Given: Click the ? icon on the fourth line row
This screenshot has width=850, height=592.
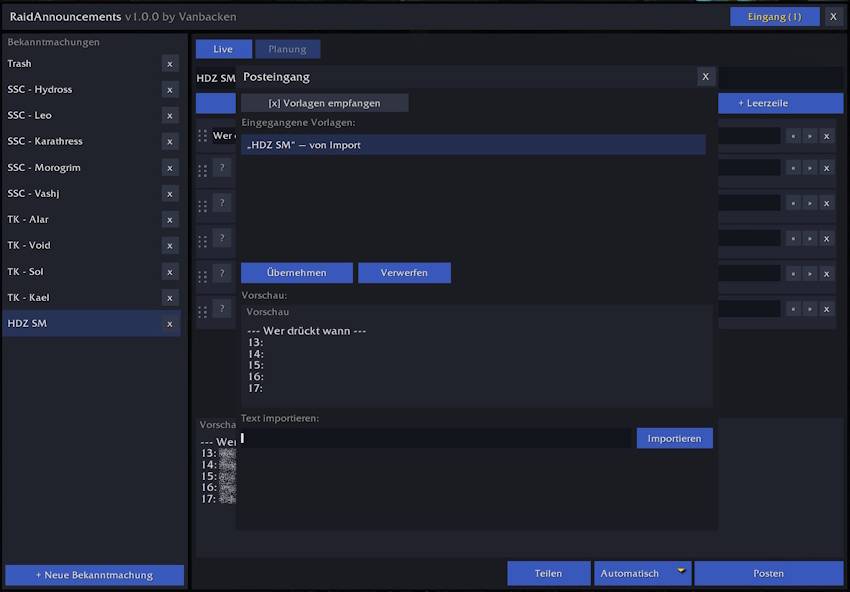Looking at the screenshot, I should [x=222, y=238].
